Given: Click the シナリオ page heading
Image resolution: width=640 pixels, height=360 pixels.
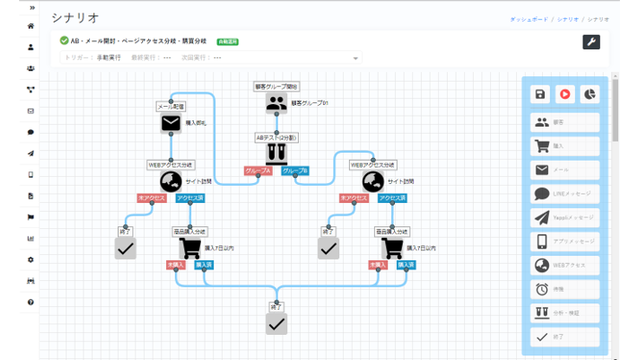Looking at the screenshot, I should 75,18.
